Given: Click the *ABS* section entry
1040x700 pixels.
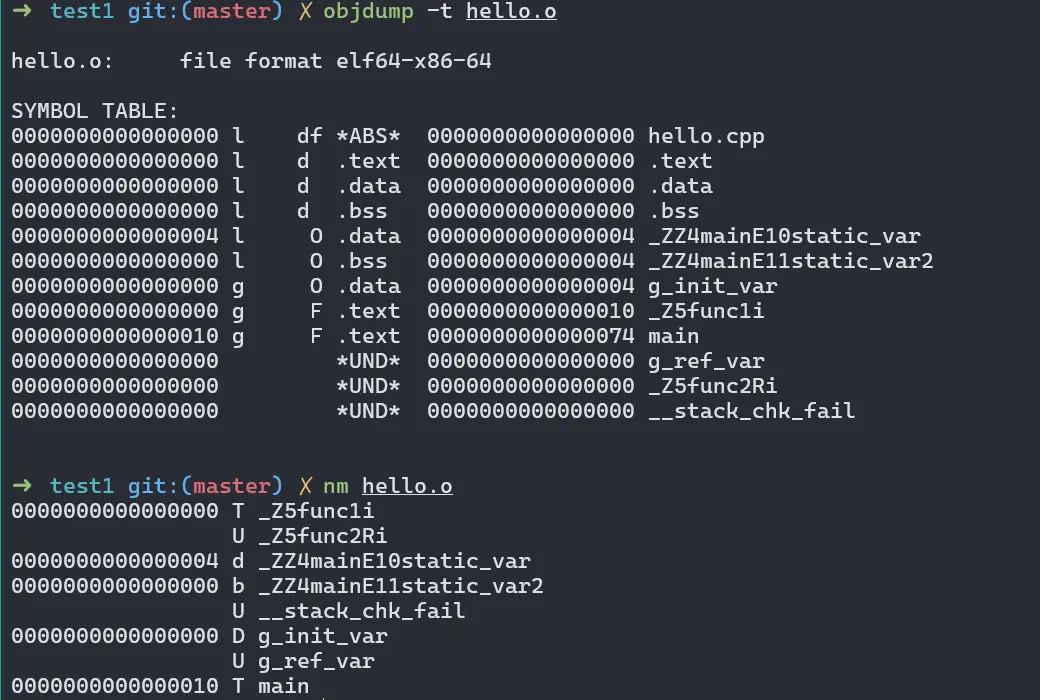Looking at the screenshot, I should pyautogui.click(x=368, y=136).
